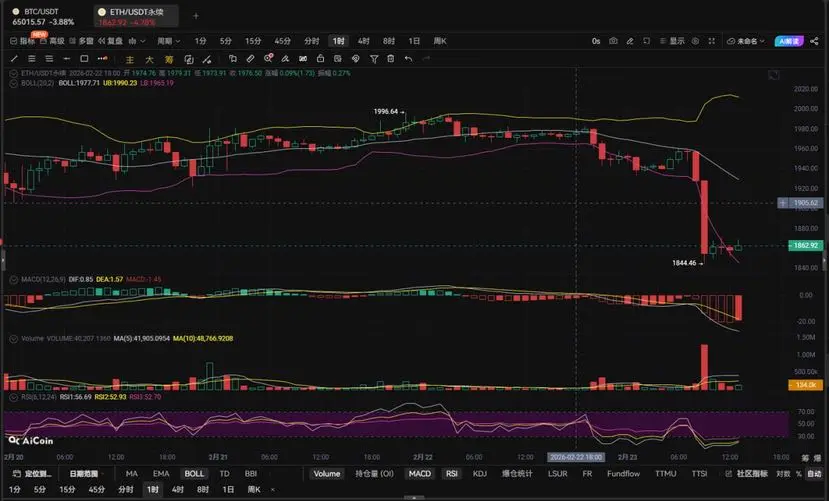Add a new symbol tab with plus
Viewport: 829px width, 501px height.
pos(196,16)
